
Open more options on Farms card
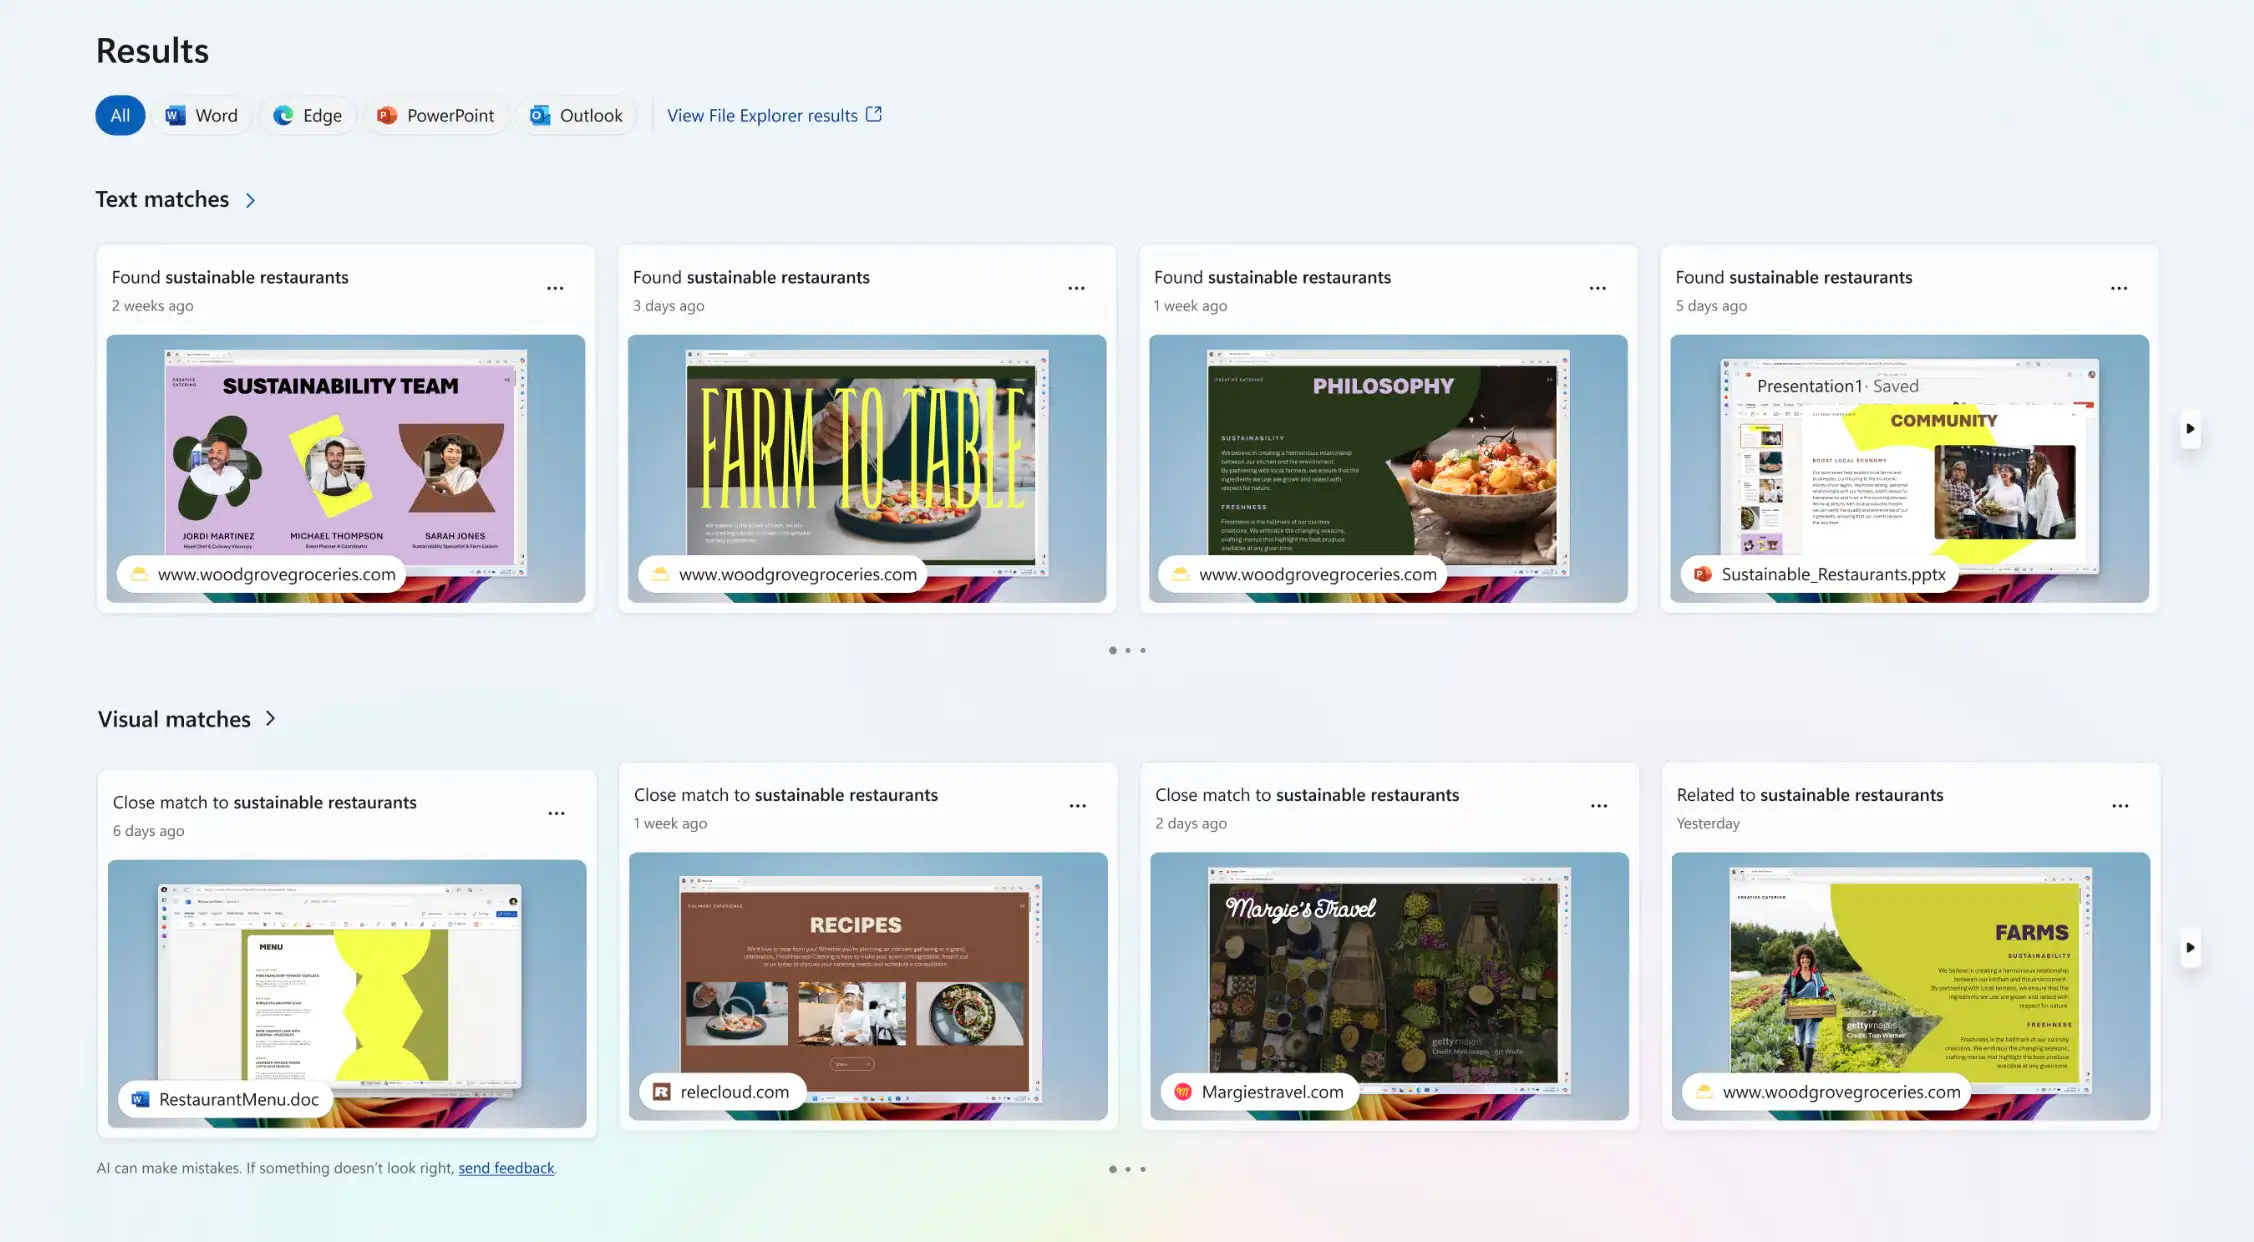(2119, 806)
